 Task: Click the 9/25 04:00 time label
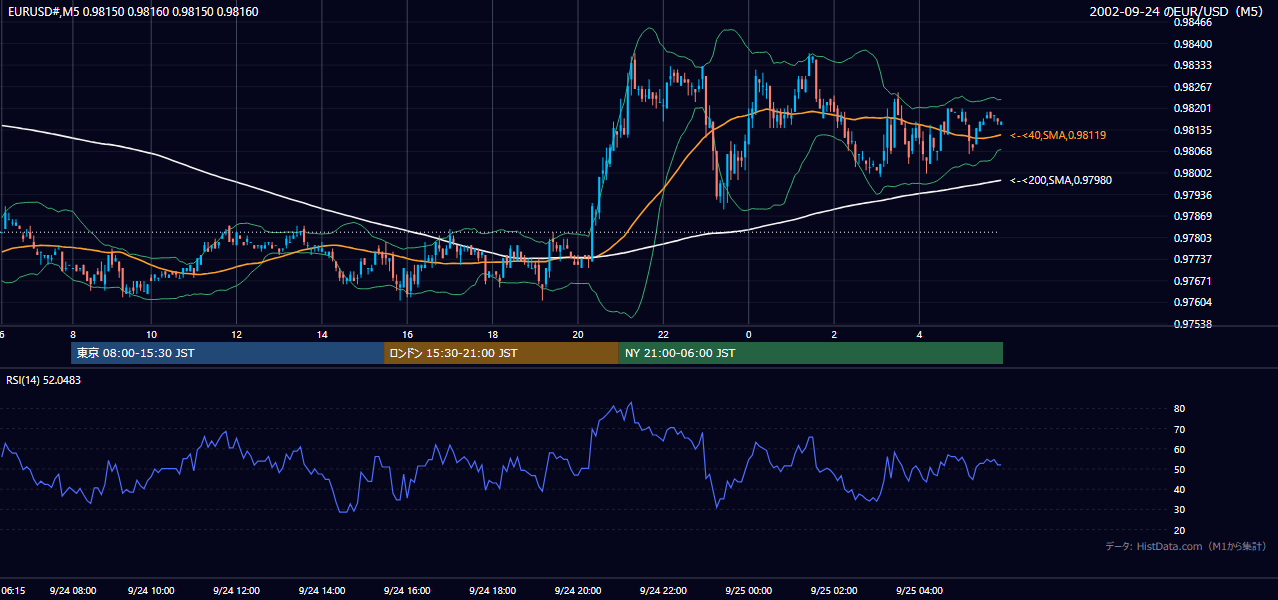click(x=917, y=591)
